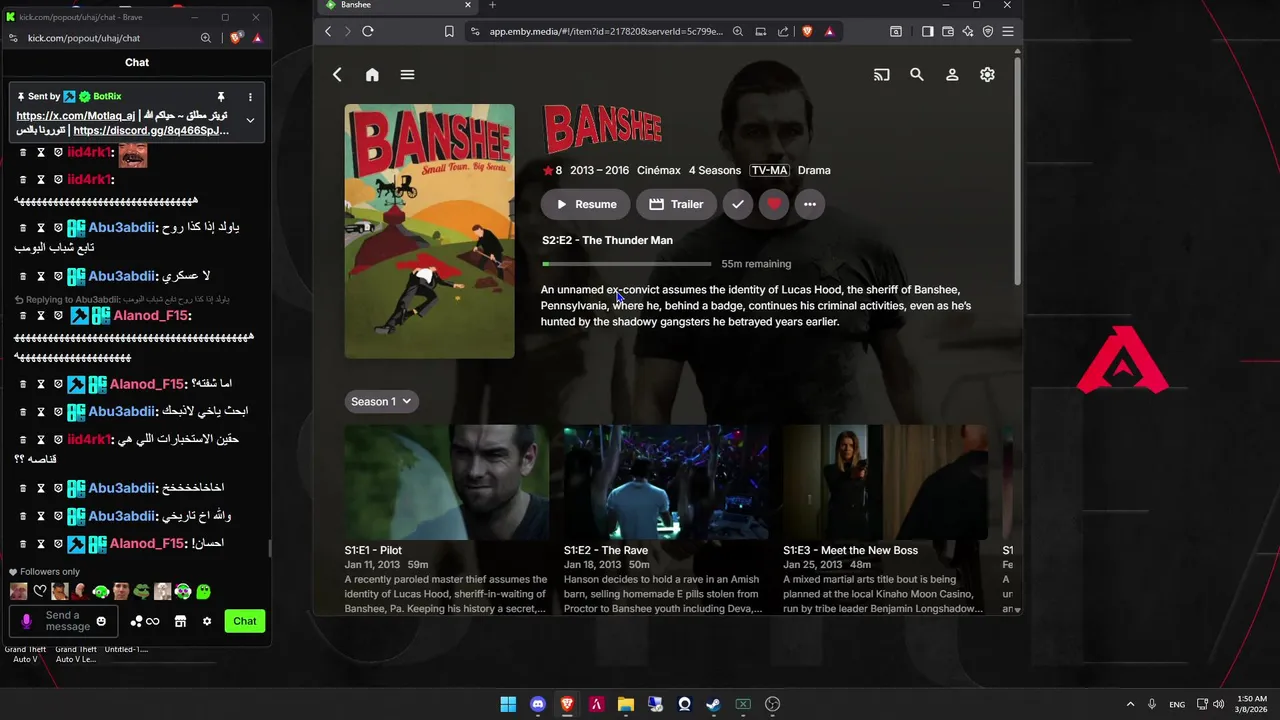The image size is (1280, 720).
Task: Click the browser back arrow in Emby window
Action: coord(328,32)
